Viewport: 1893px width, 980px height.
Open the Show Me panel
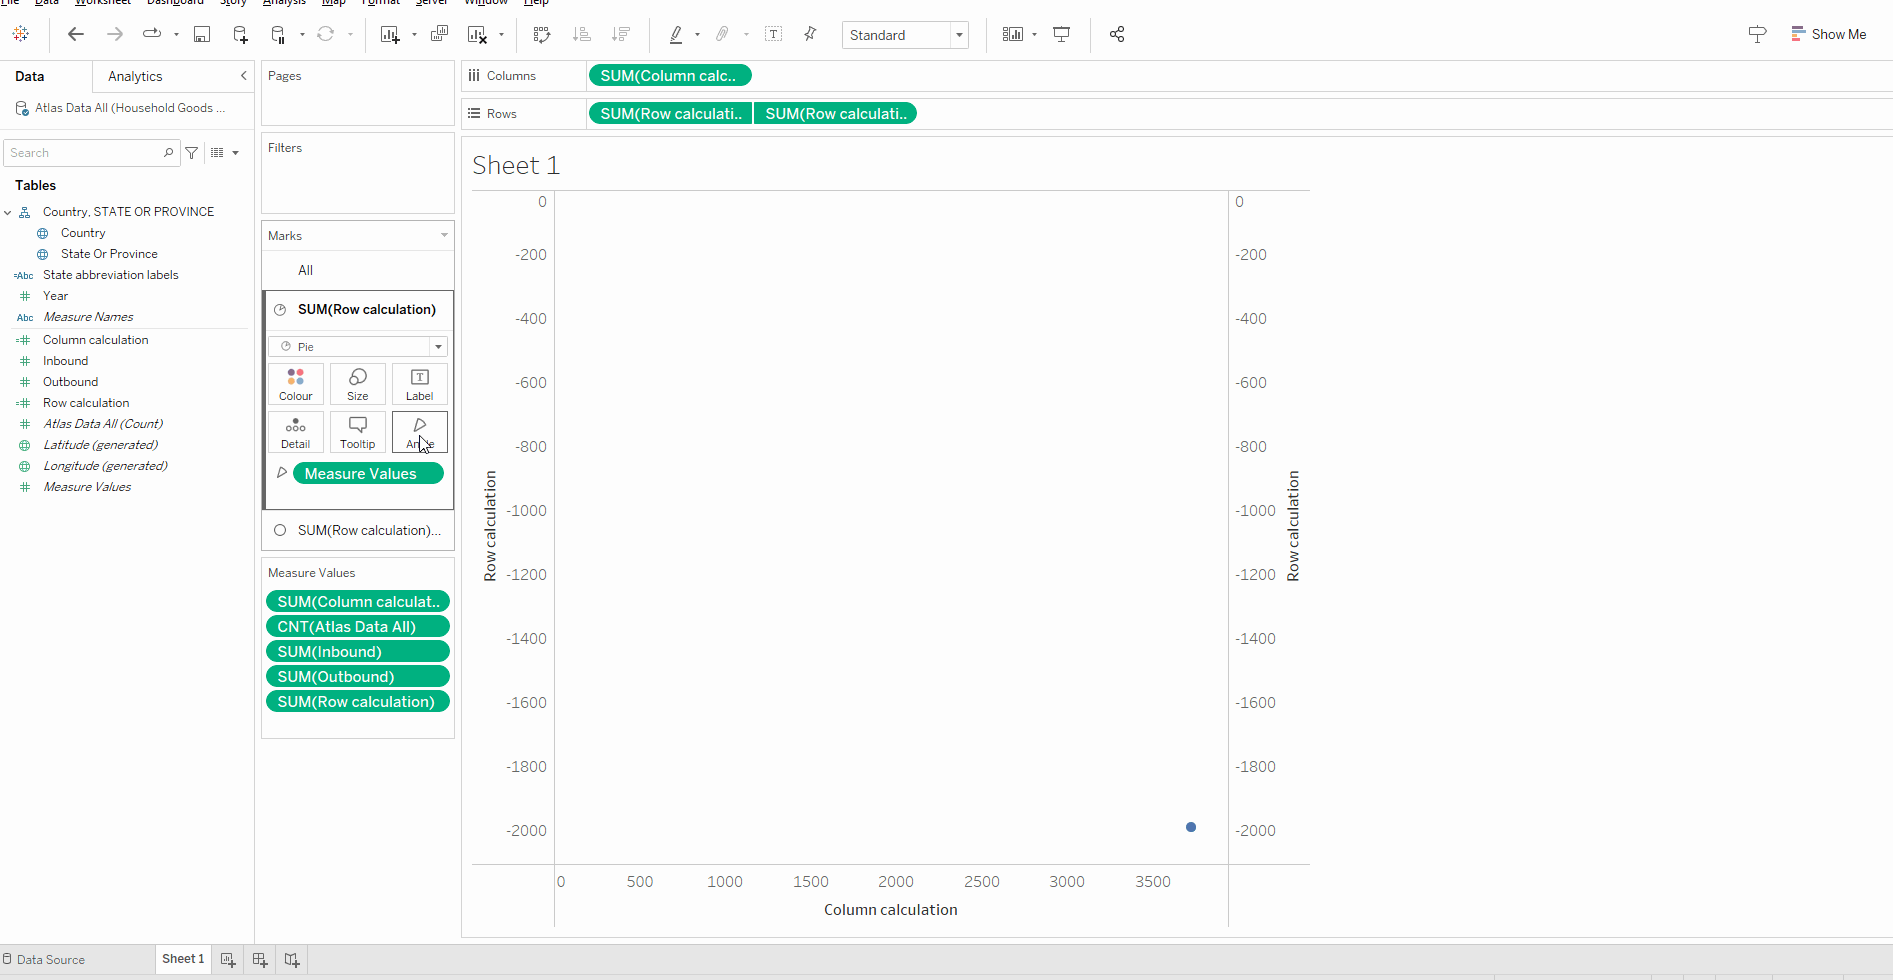pyautogui.click(x=1829, y=34)
